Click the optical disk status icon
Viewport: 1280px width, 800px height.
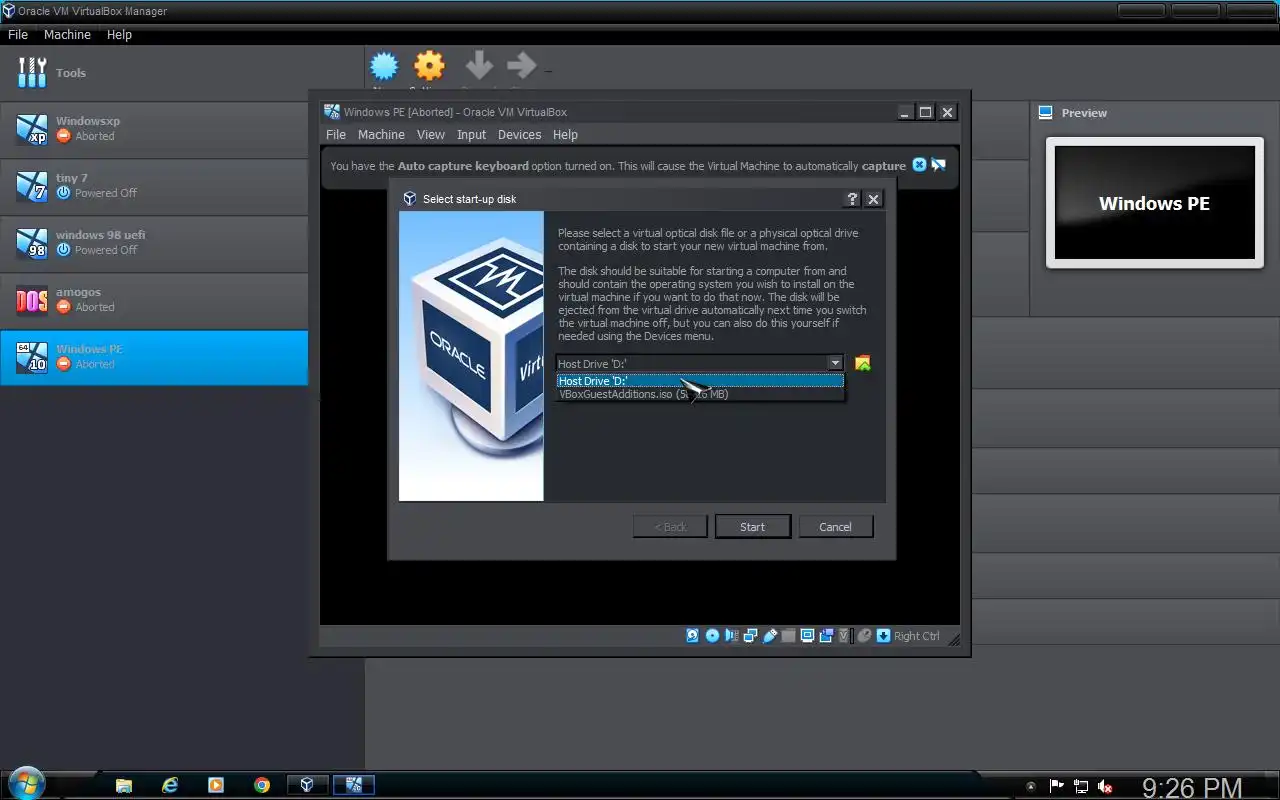712,635
